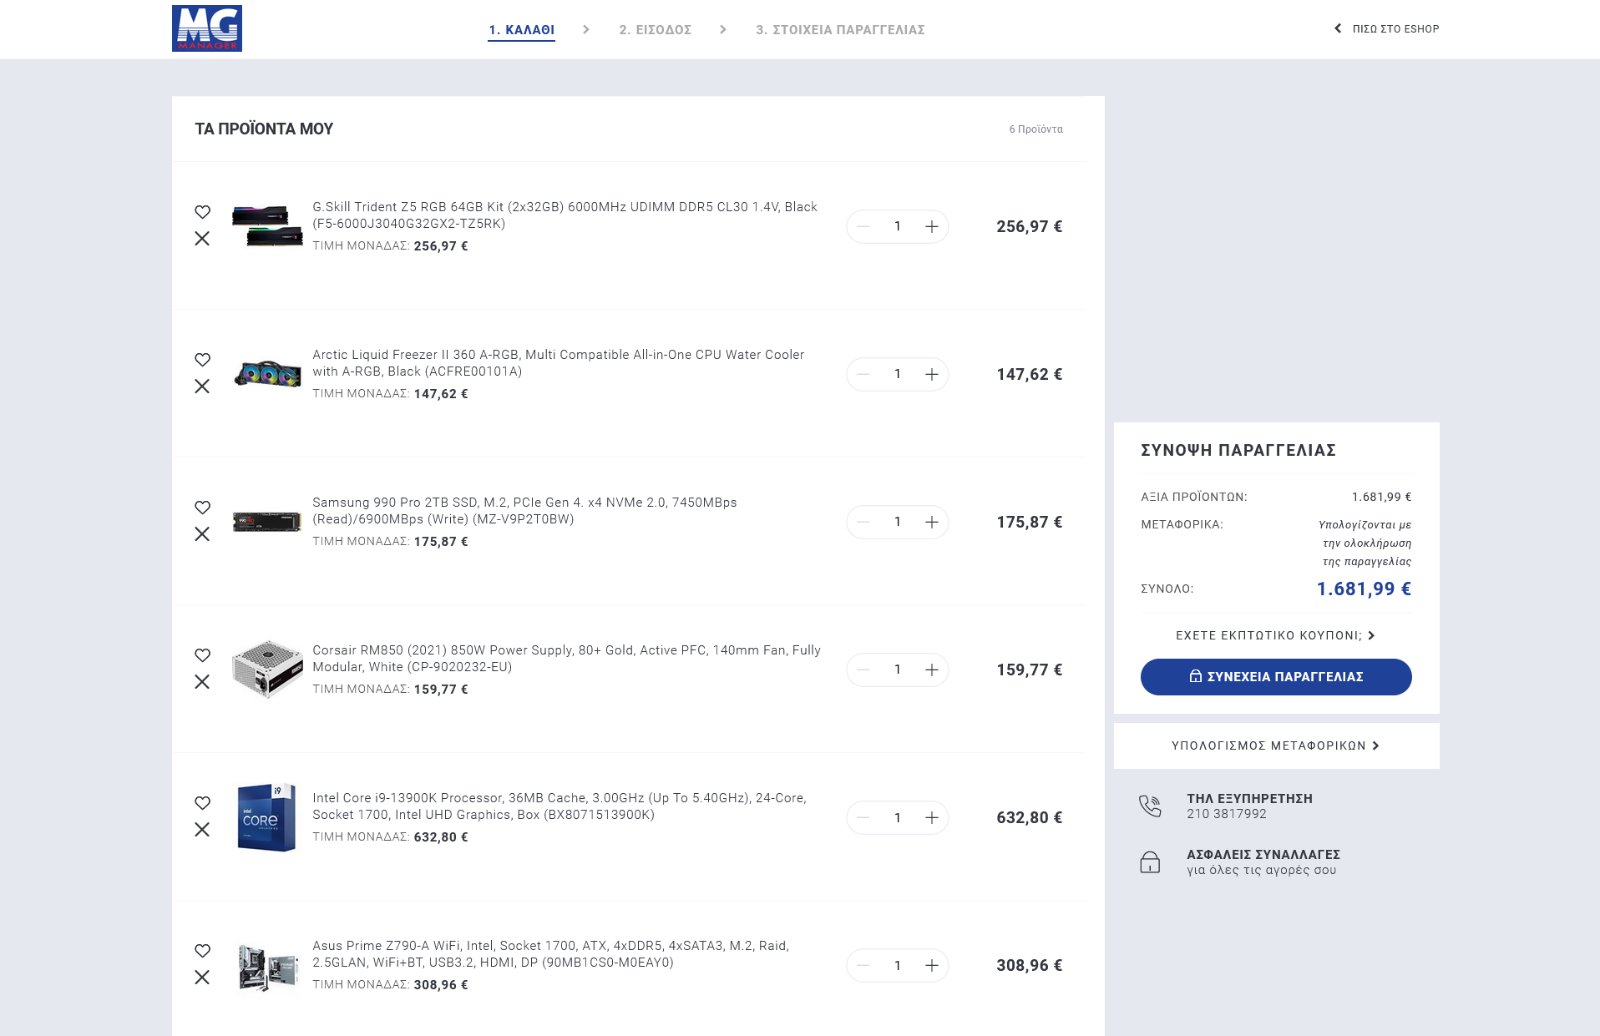Remove Samsung 990 Pro SSD from cart
This screenshot has width=1600, height=1036.
pyautogui.click(x=202, y=534)
